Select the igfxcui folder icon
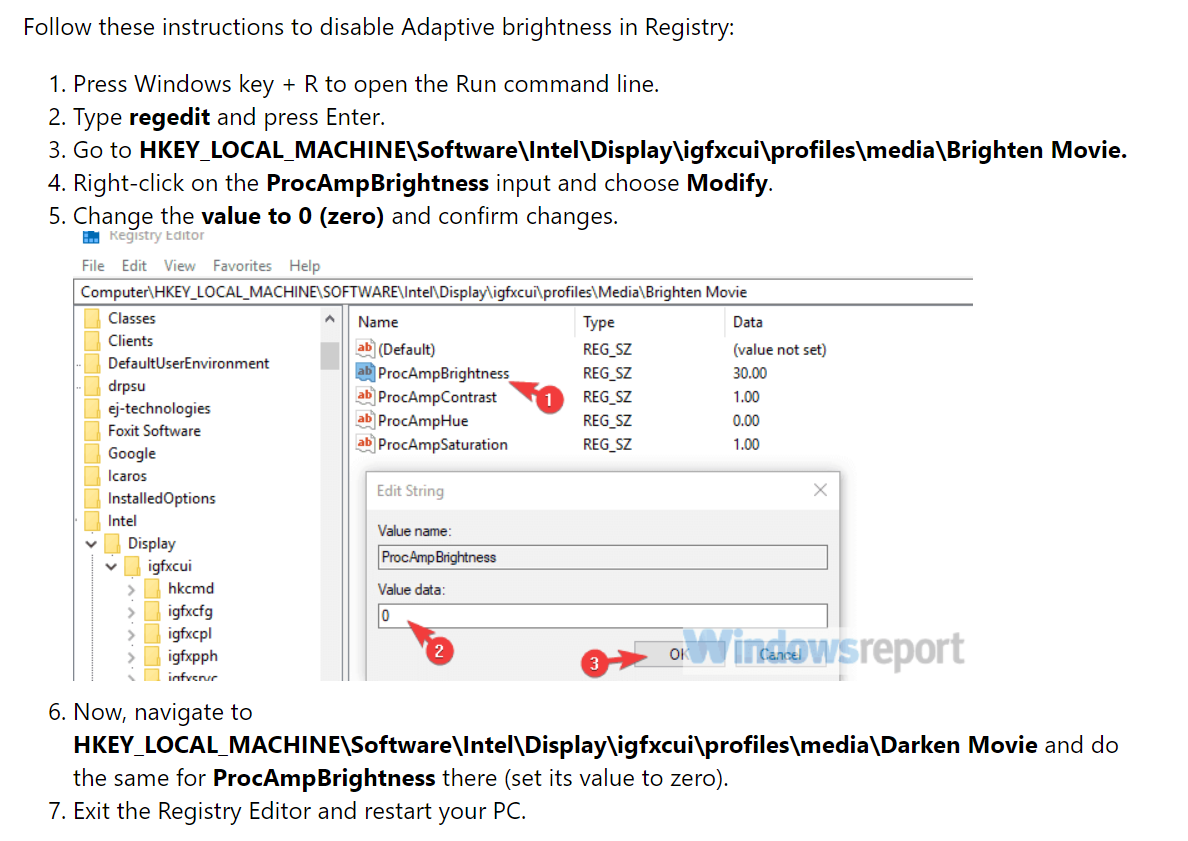This screenshot has width=1188, height=841. tap(133, 566)
